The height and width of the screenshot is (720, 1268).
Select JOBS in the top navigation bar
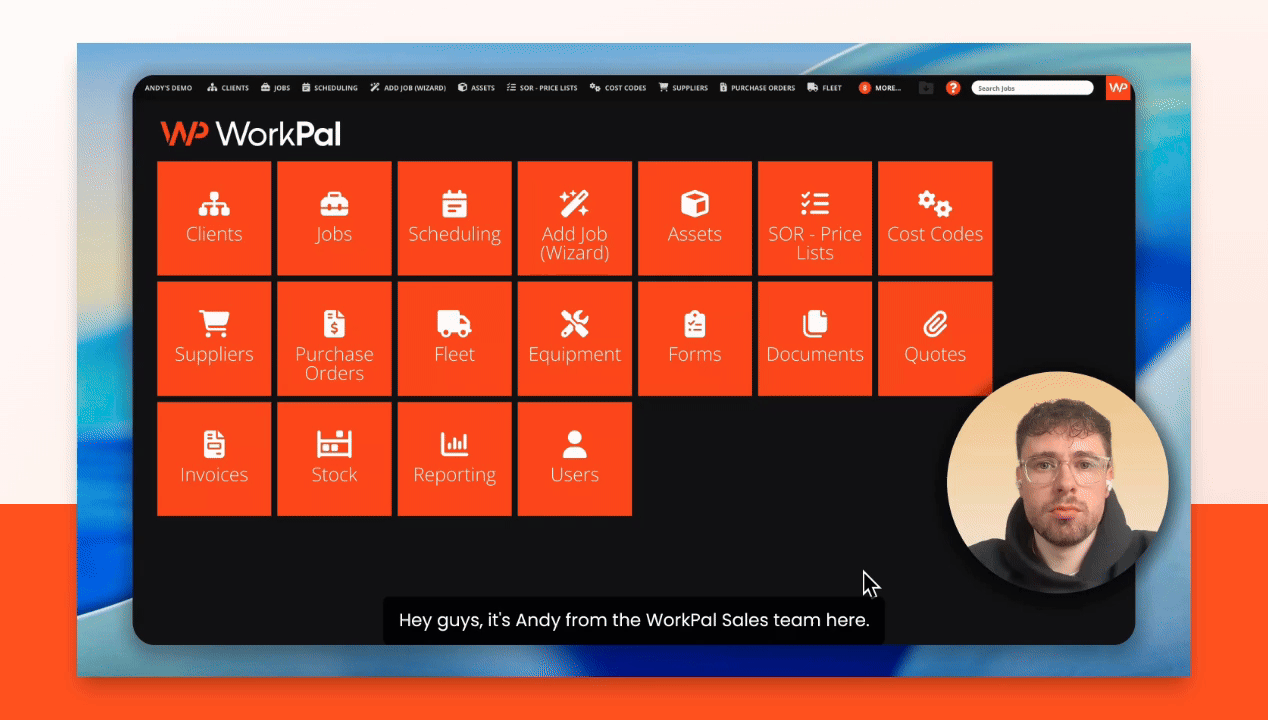tap(275, 88)
